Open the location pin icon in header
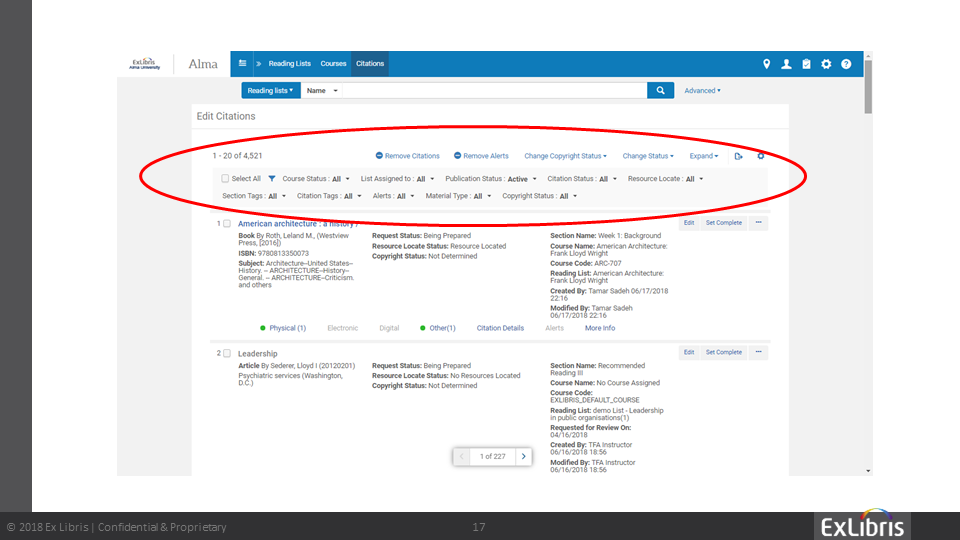Image resolution: width=960 pixels, height=540 pixels. (767, 64)
